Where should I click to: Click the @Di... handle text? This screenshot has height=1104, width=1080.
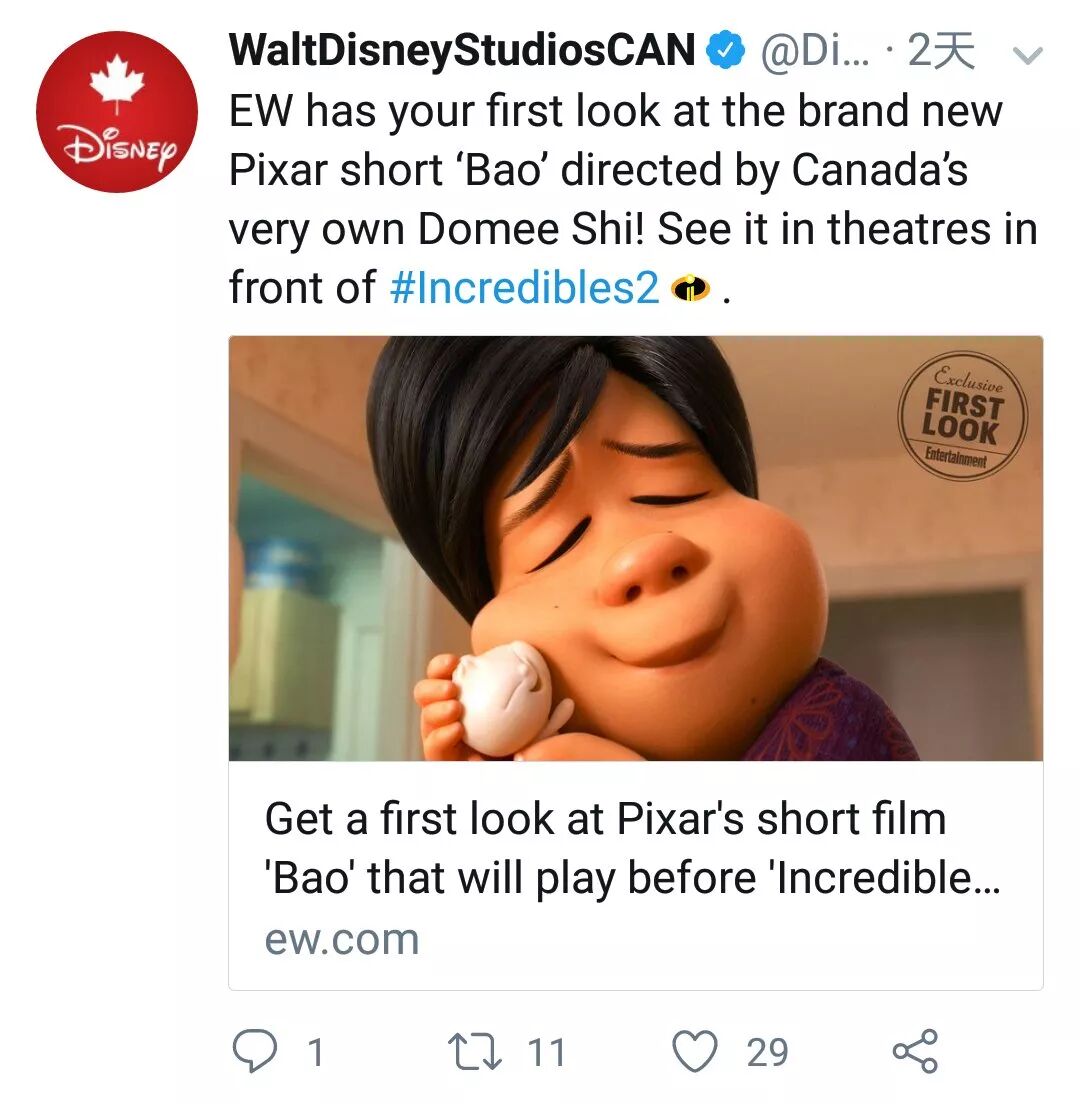pos(815,51)
